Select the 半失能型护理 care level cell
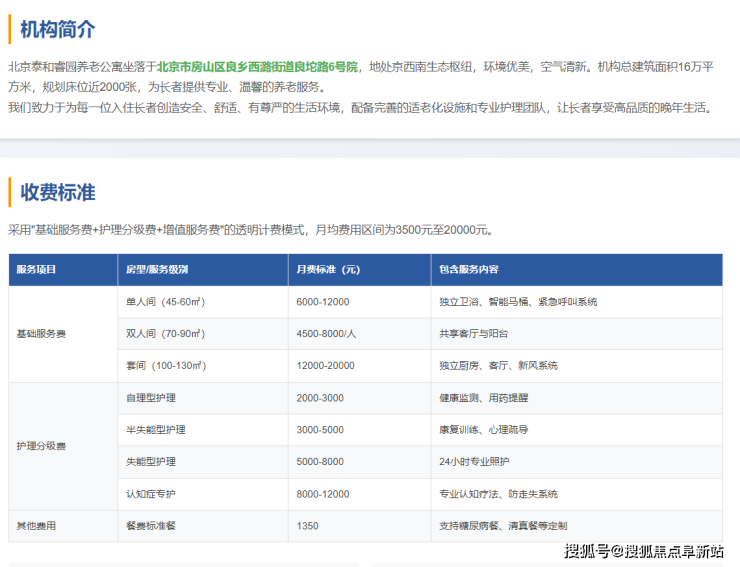Viewport: 740px width, 567px height. click(x=155, y=430)
